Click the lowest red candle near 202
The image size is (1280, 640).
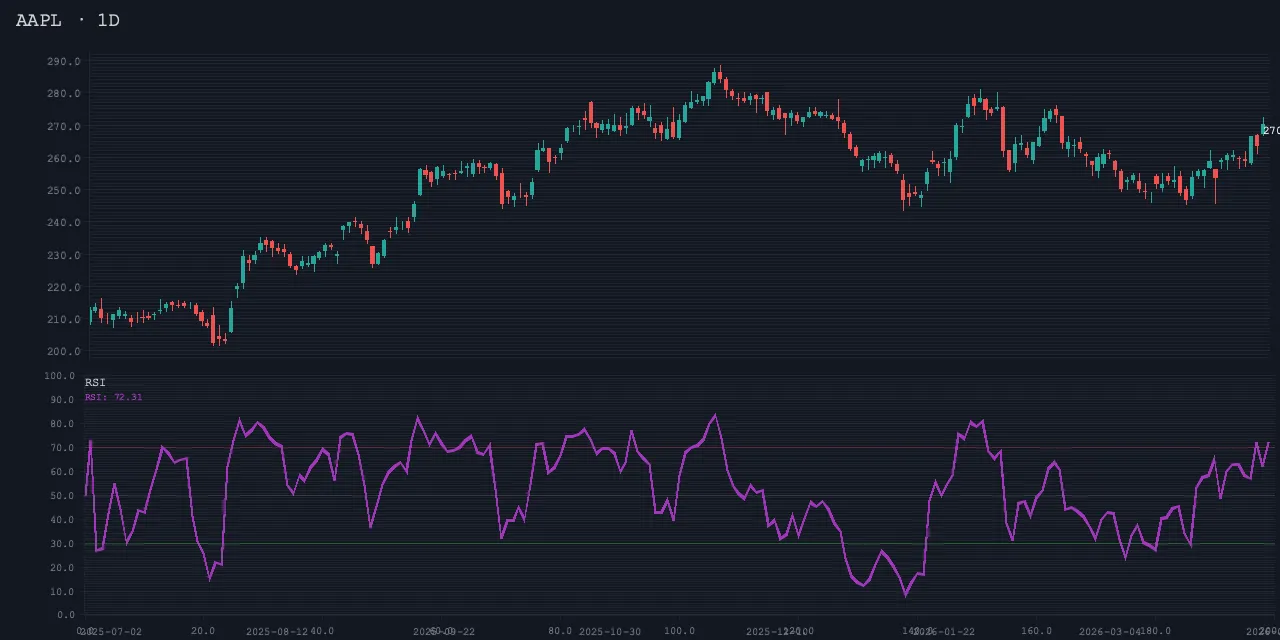(x=214, y=330)
